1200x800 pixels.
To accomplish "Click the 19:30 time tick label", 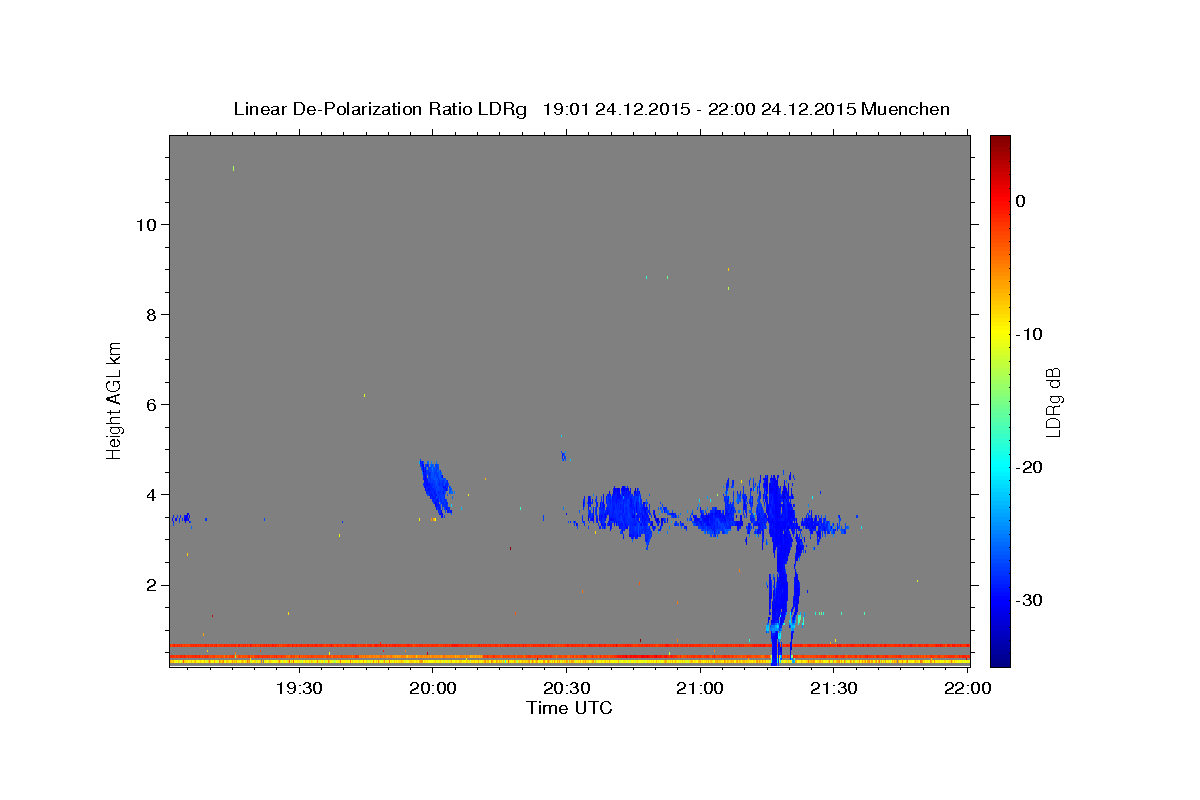I will (x=299, y=689).
